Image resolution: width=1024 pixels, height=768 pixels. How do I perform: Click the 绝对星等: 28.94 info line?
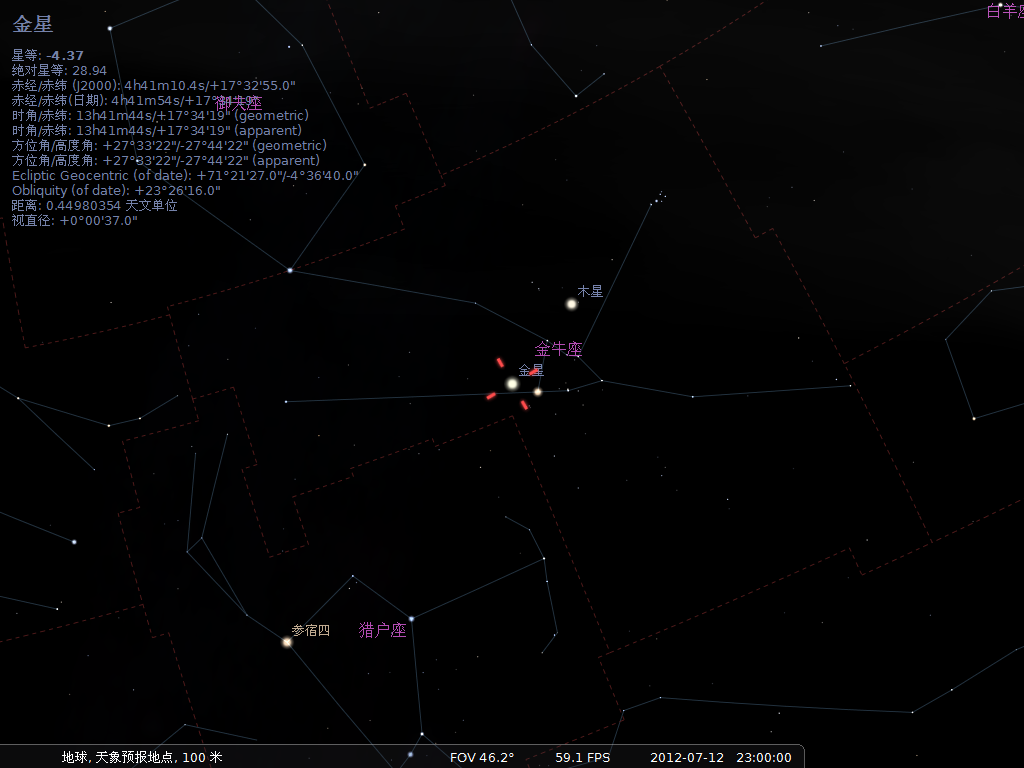tap(59, 71)
